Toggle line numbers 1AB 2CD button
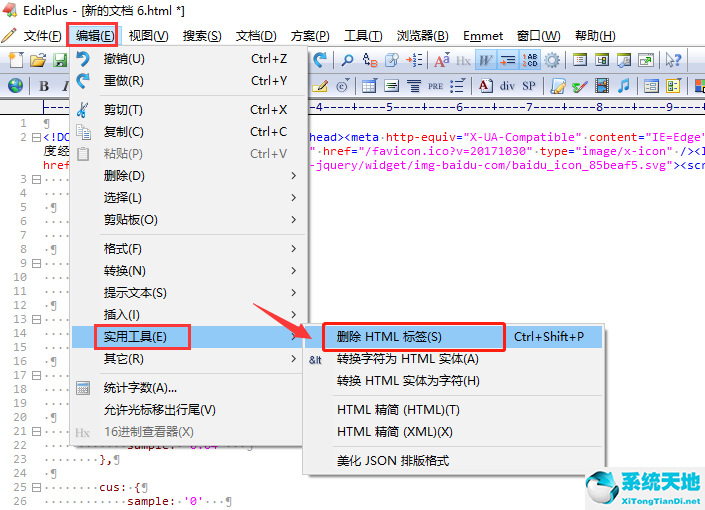This screenshot has width=705, height=510. point(530,60)
